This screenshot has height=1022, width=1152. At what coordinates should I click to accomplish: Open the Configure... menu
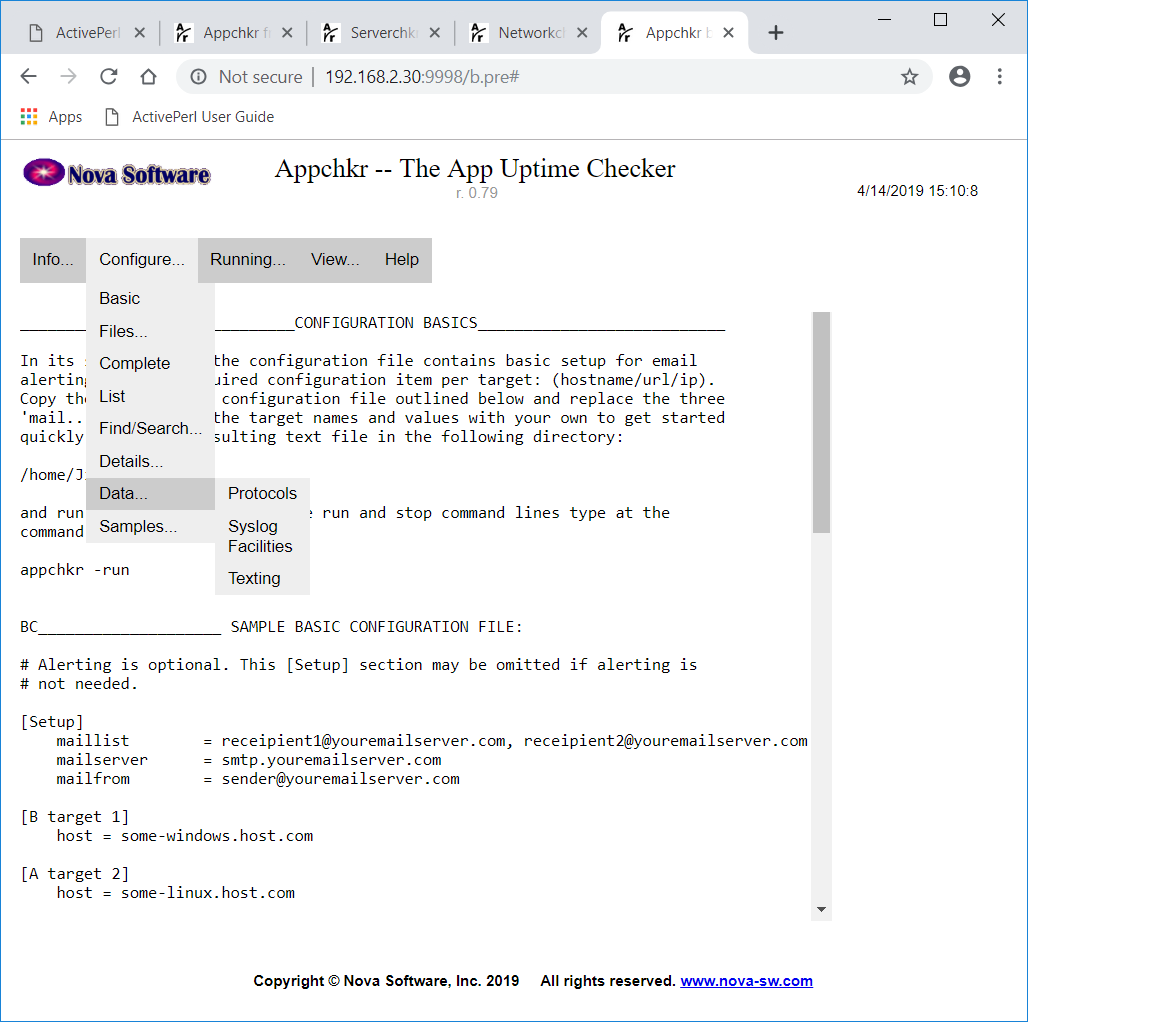[142, 259]
